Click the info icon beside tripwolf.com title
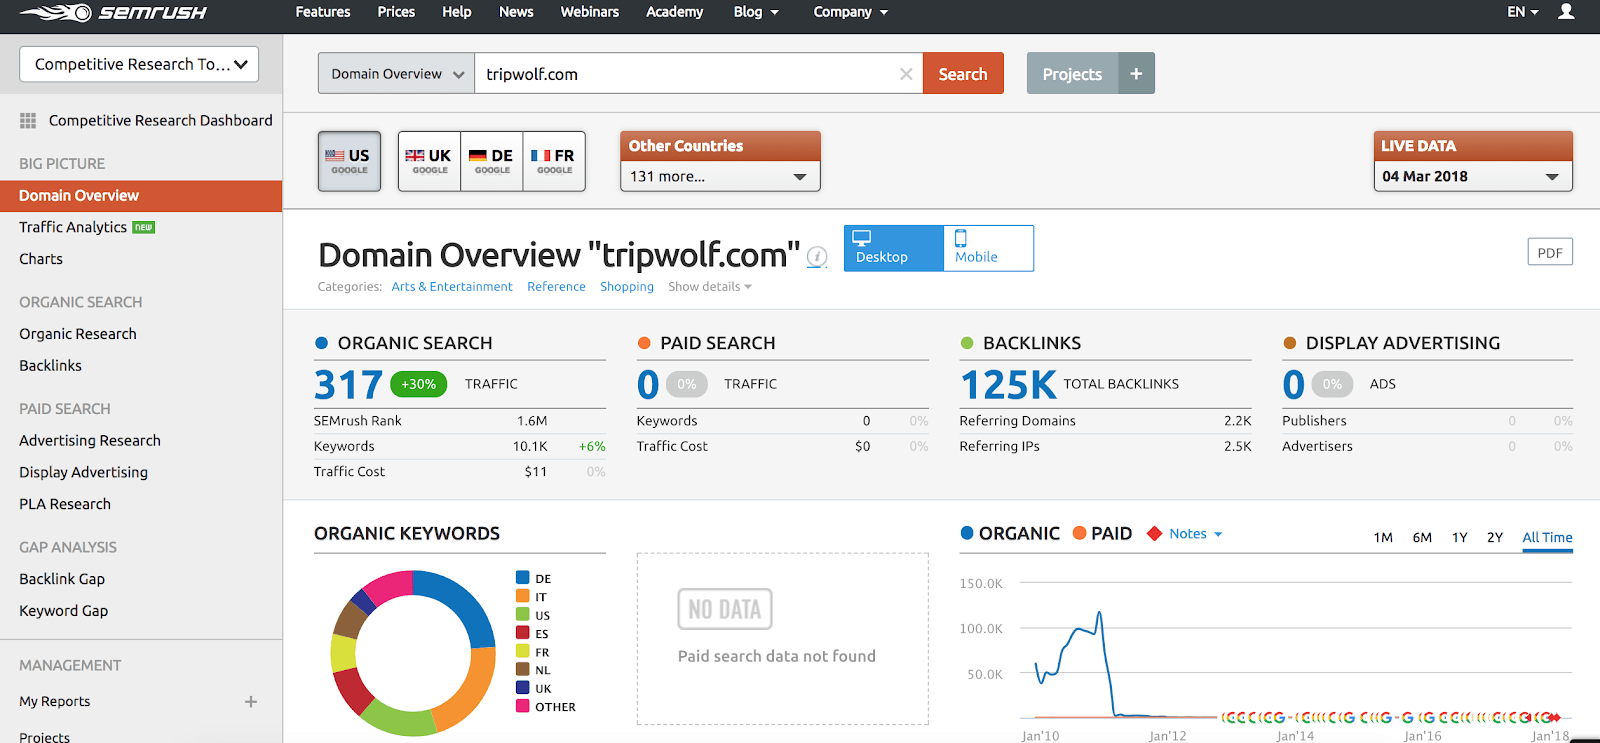The height and width of the screenshot is (743, 1600). [817, 257]
